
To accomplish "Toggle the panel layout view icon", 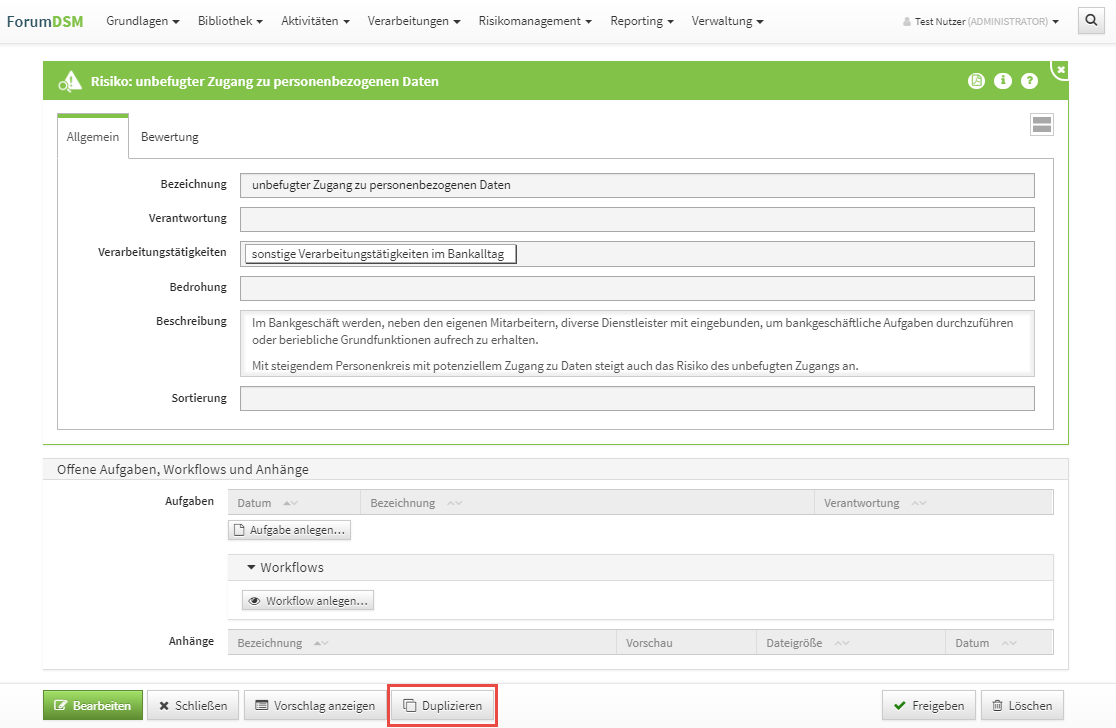I will tap(1041, 124).
